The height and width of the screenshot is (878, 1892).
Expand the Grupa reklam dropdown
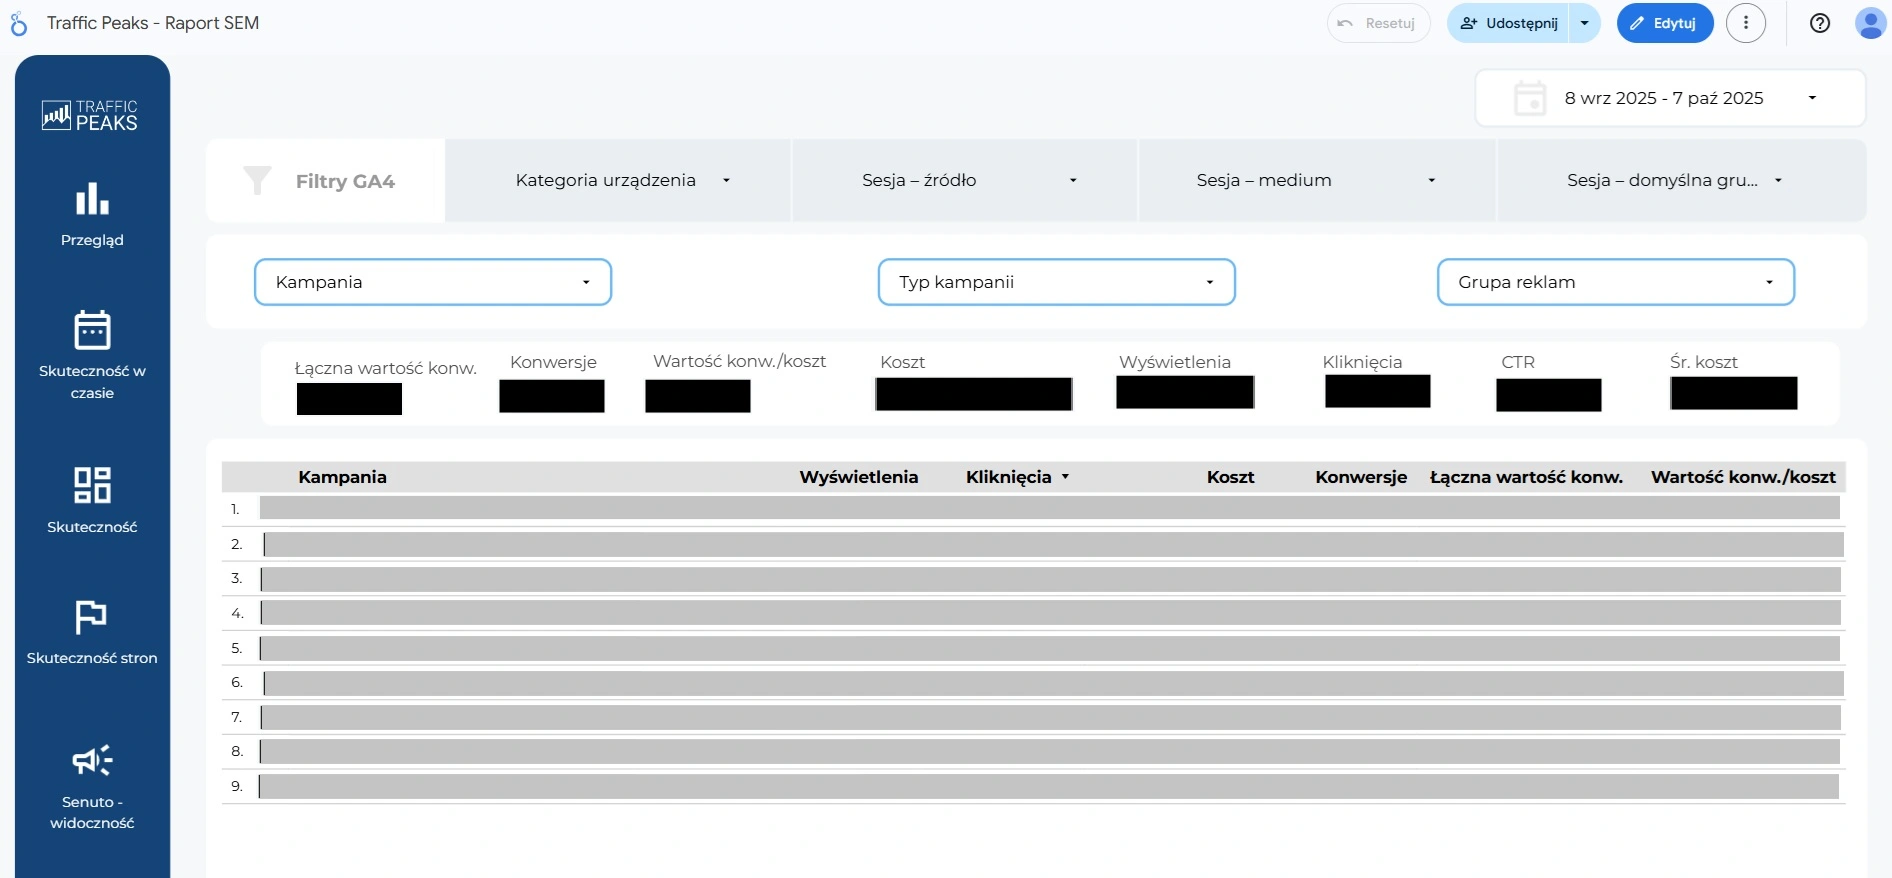click(x=1615, y=282)
